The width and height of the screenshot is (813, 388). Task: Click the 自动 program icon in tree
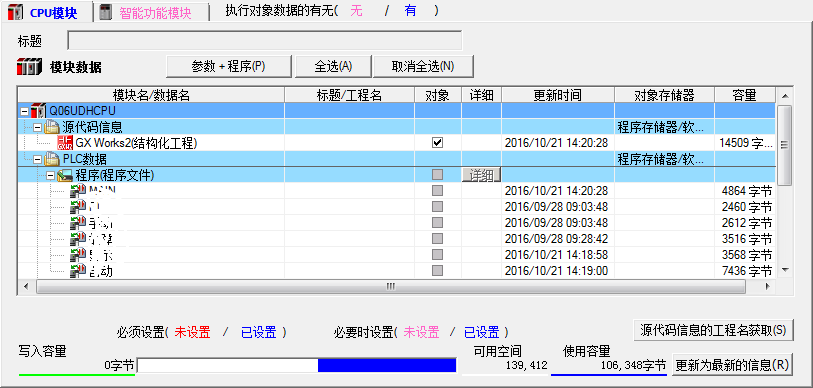point(78,271)
